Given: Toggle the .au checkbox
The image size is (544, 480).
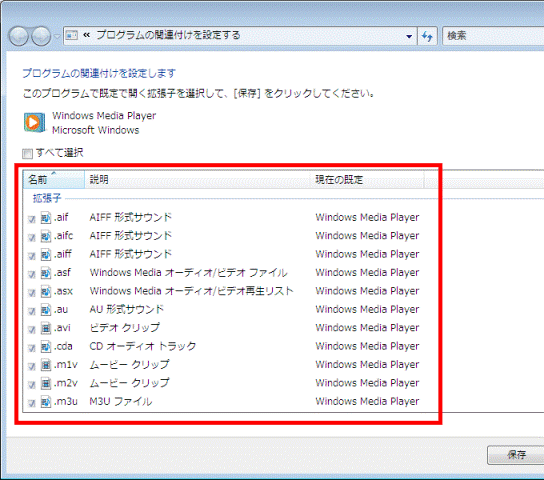Looking at the screenshot, I should pos(32,311).
